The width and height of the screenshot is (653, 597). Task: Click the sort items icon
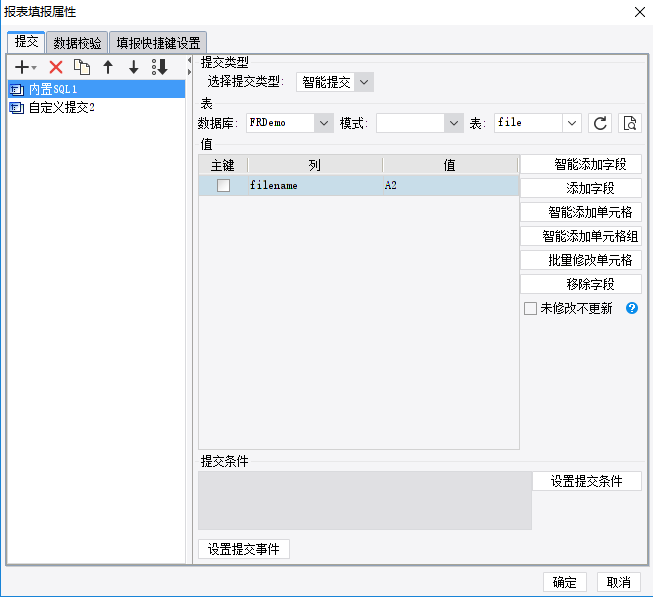coord(160,67)
